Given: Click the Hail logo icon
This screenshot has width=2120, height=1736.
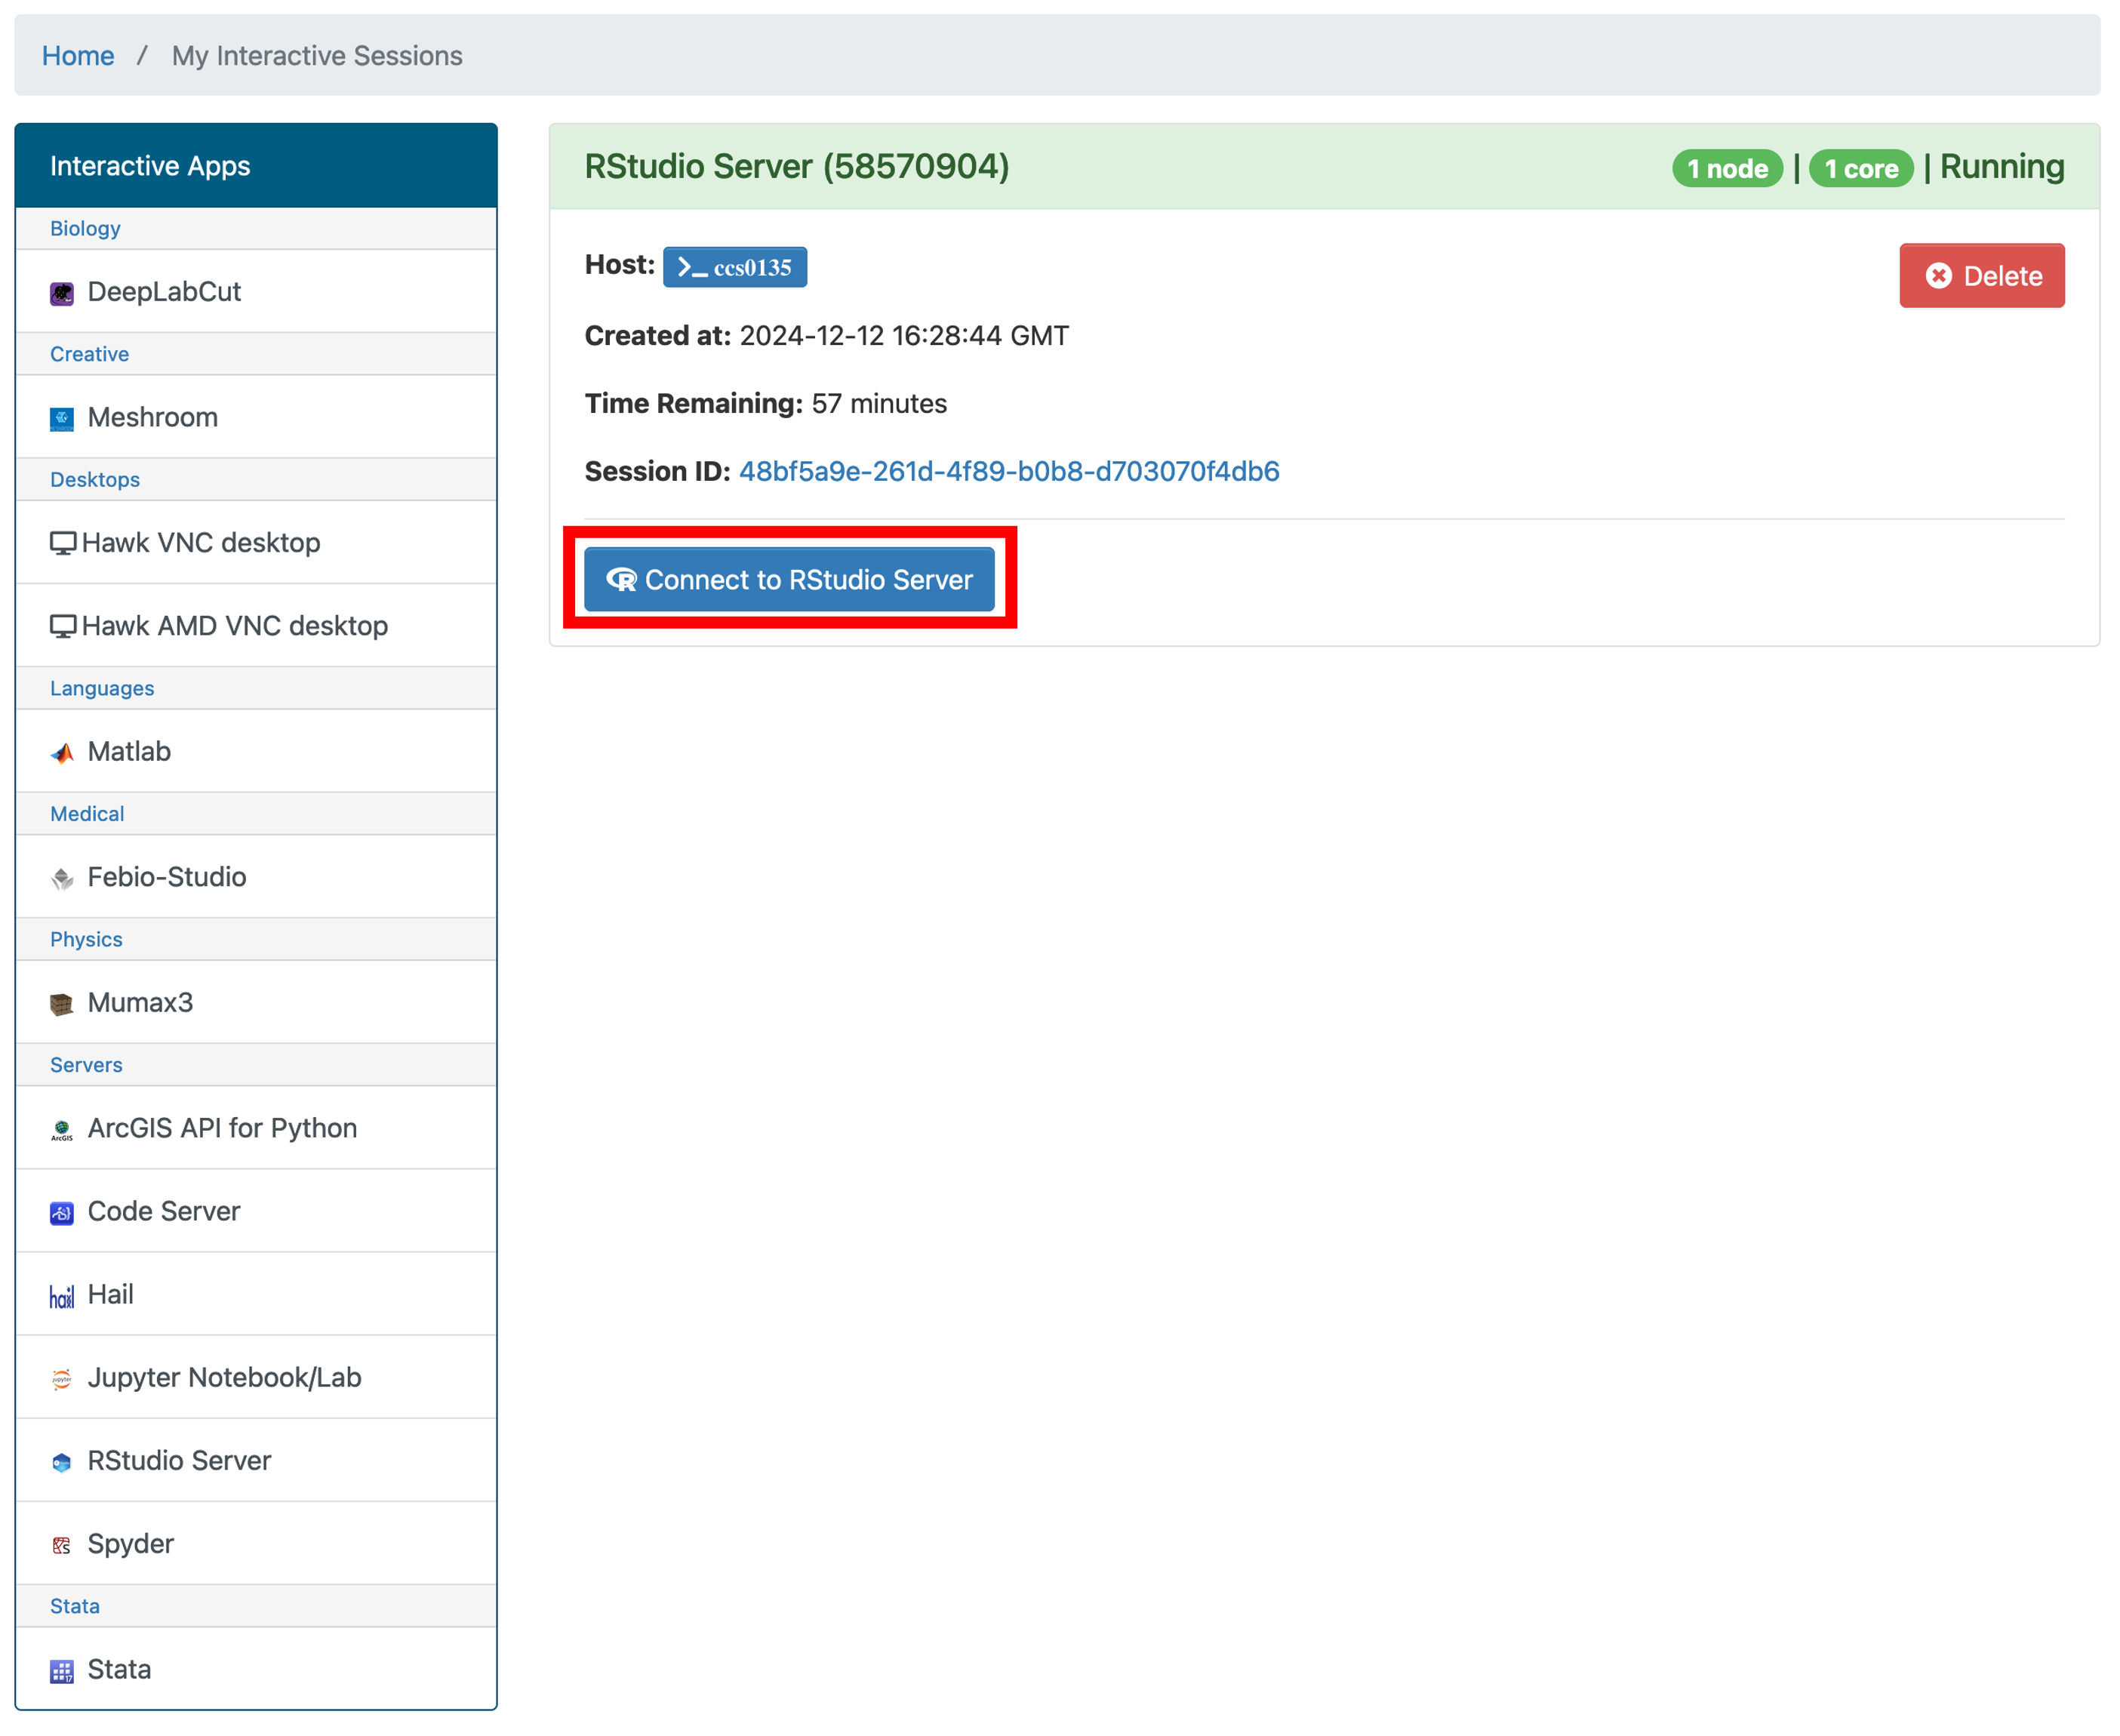Looking at the screenshot, I should pos(62,1296).
